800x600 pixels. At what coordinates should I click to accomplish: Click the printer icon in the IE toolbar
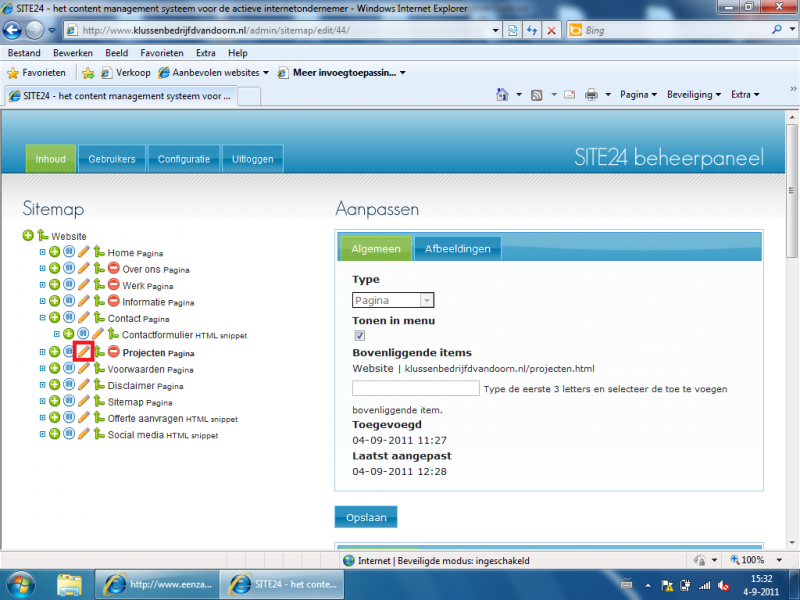[591, 95]
